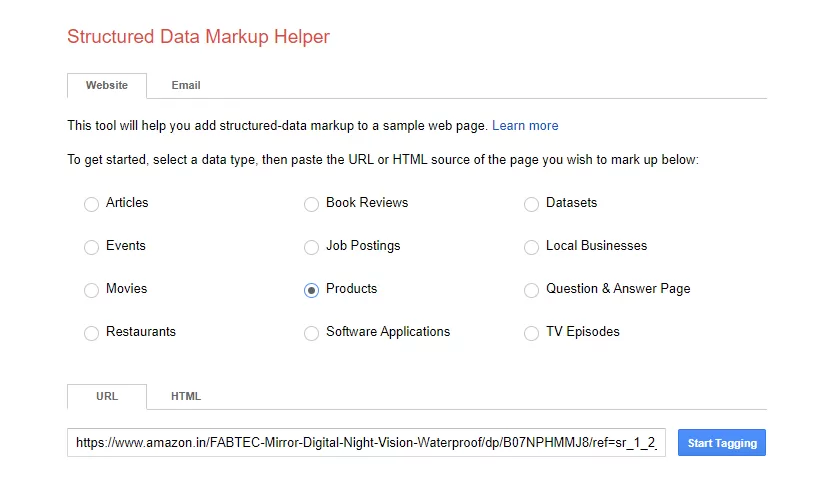Switch to the Email tab
Viewport: 823px width, 496px height.
(x=186, y=86)
